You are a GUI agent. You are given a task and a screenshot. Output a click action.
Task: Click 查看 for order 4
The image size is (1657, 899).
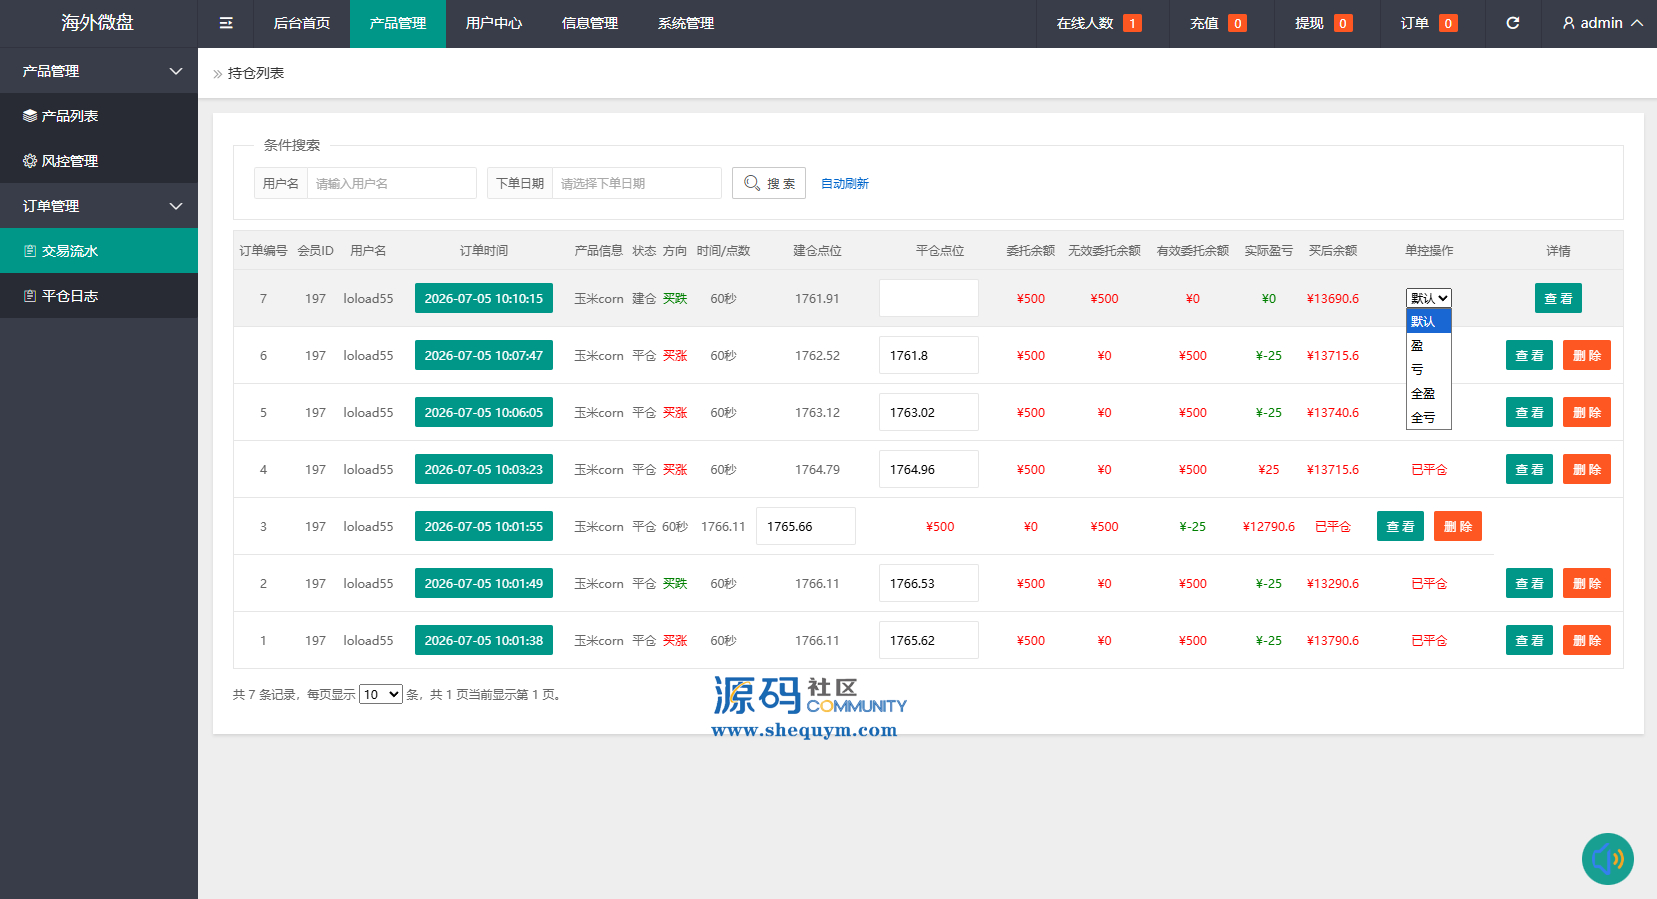(1529, 469)
